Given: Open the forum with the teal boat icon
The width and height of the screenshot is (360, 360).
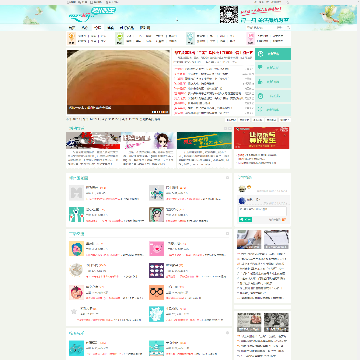Looking at the screenshot, I should 156,348.
